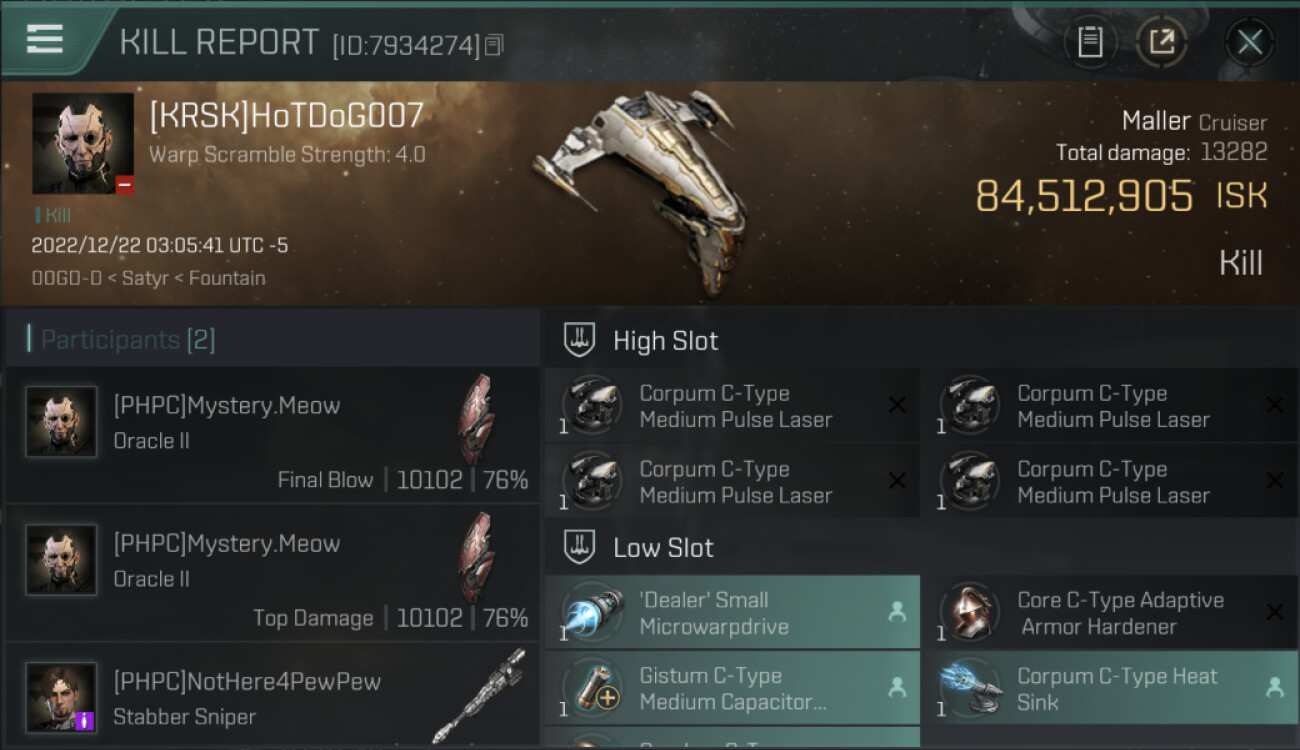
Task: Close the kill report window
Action: click(x=1249, y=42)
